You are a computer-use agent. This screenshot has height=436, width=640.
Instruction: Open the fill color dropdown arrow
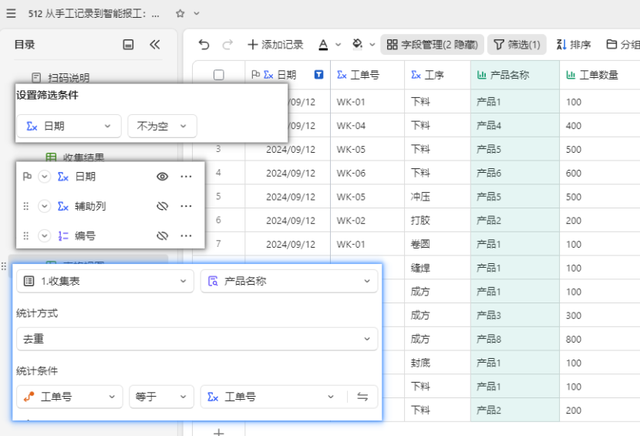click(x=372, y=45)
